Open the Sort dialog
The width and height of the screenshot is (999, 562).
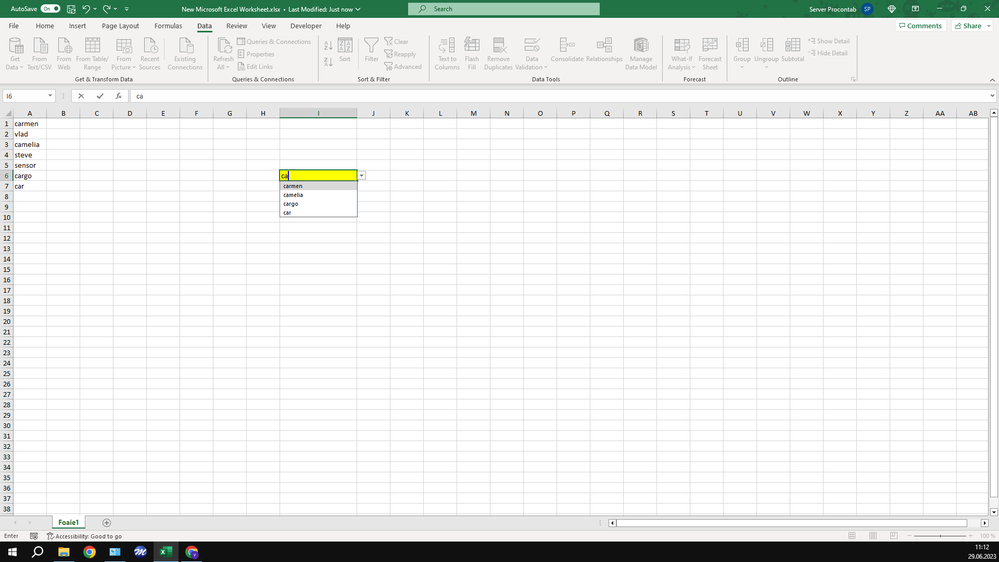pos(345,50)
